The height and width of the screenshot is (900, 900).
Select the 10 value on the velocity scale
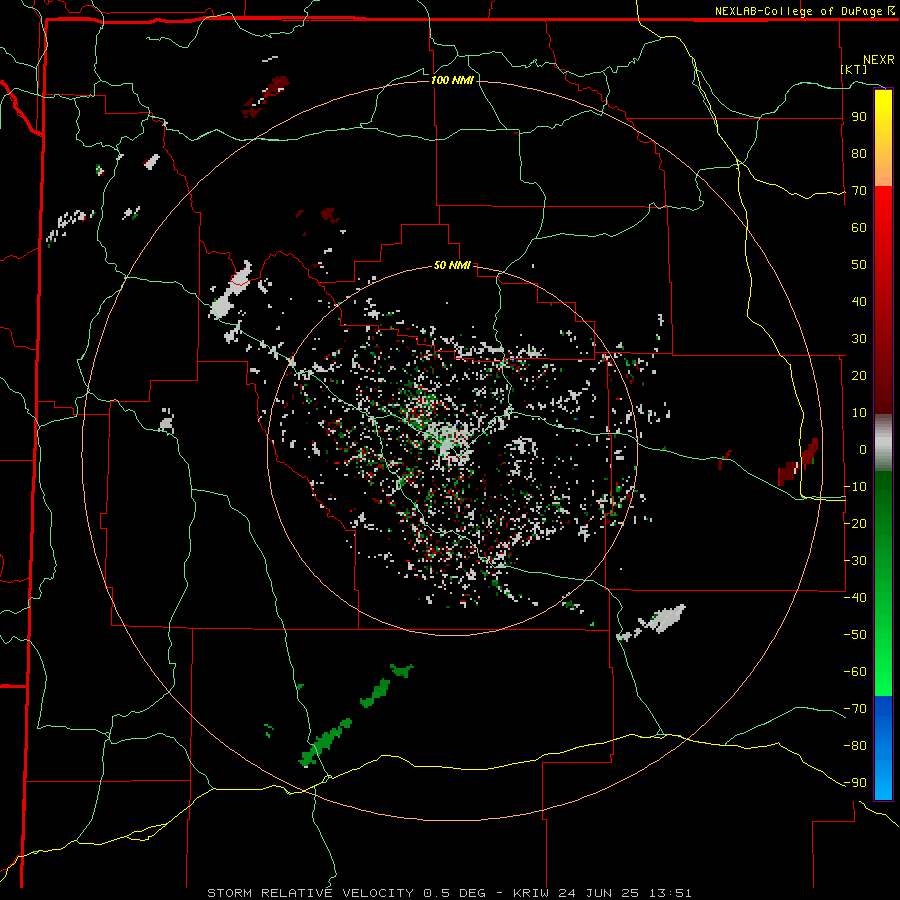pos(859,413)
